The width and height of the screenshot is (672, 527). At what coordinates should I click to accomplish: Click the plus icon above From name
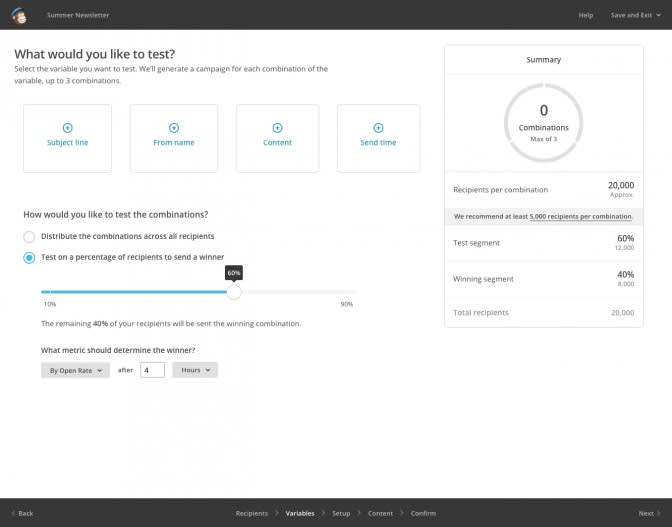[174, 127]
